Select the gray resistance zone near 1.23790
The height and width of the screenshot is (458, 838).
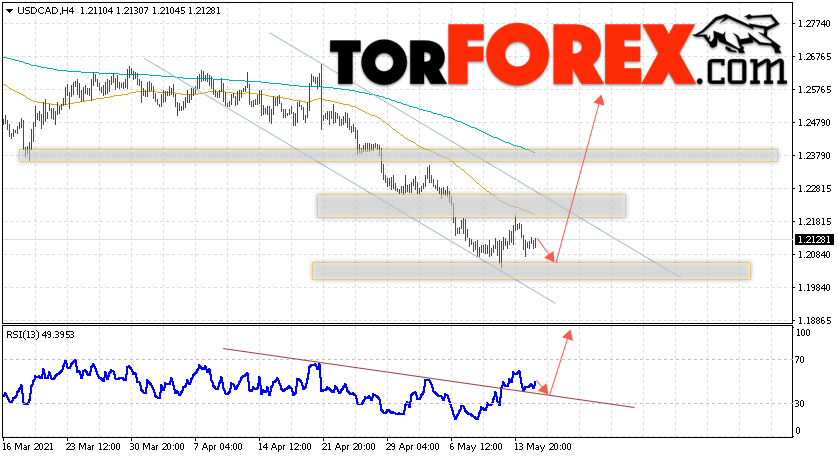[x=398, y=156]
